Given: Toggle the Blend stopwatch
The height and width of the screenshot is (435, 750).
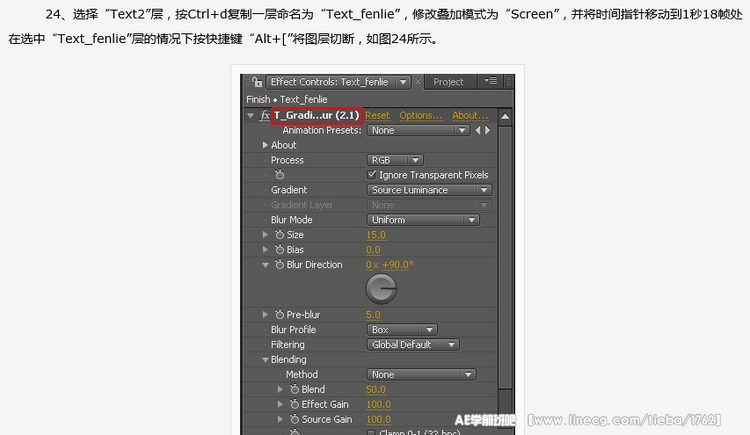Looking at the screenshot, I should click(295, 389).
